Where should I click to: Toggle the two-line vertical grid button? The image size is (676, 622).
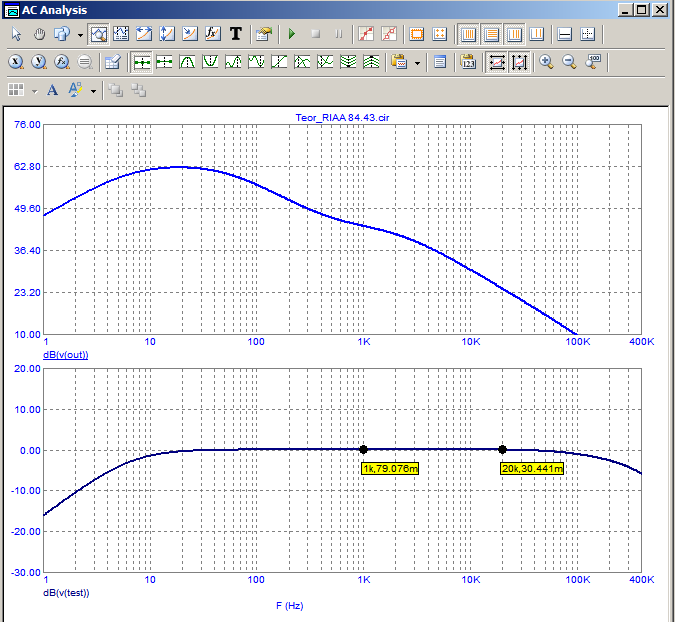537,34
